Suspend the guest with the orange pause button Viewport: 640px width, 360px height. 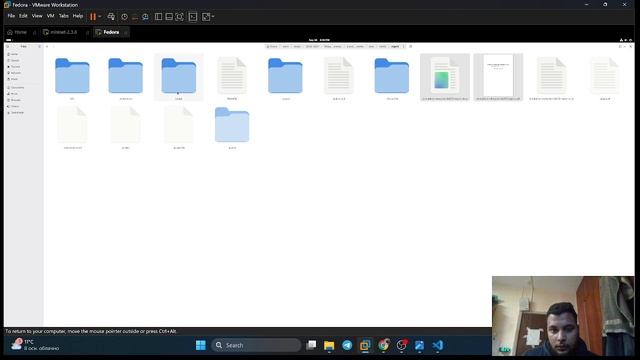click(x=93, y=17)
